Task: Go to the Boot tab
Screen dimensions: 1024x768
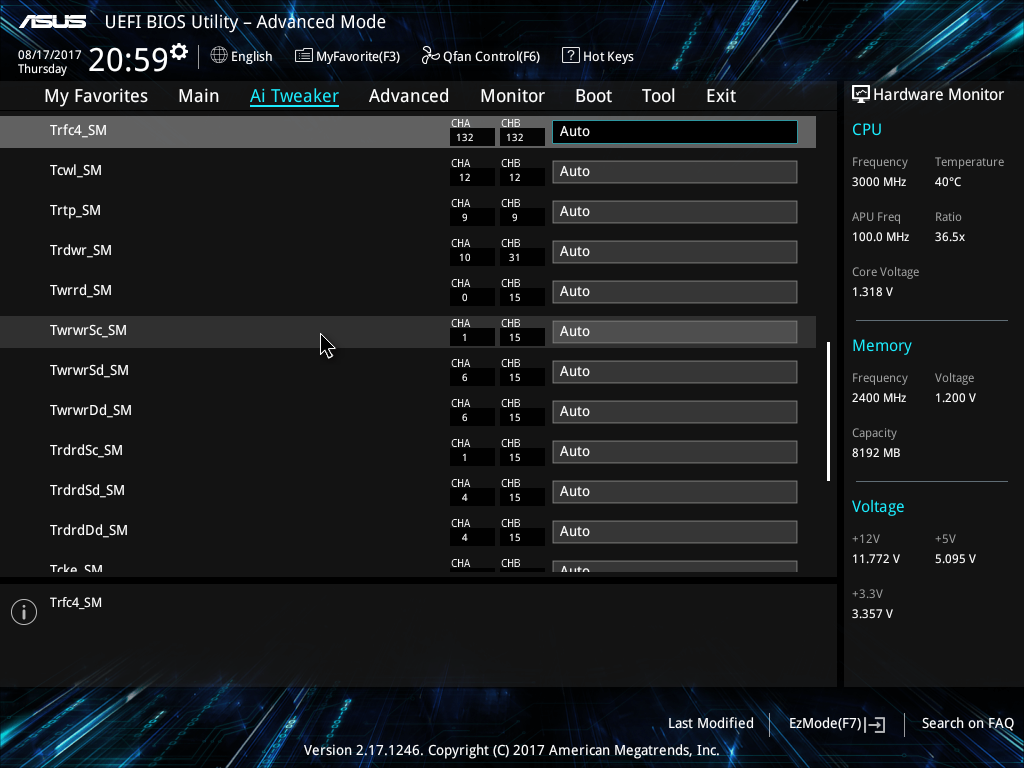Action: 593,96
